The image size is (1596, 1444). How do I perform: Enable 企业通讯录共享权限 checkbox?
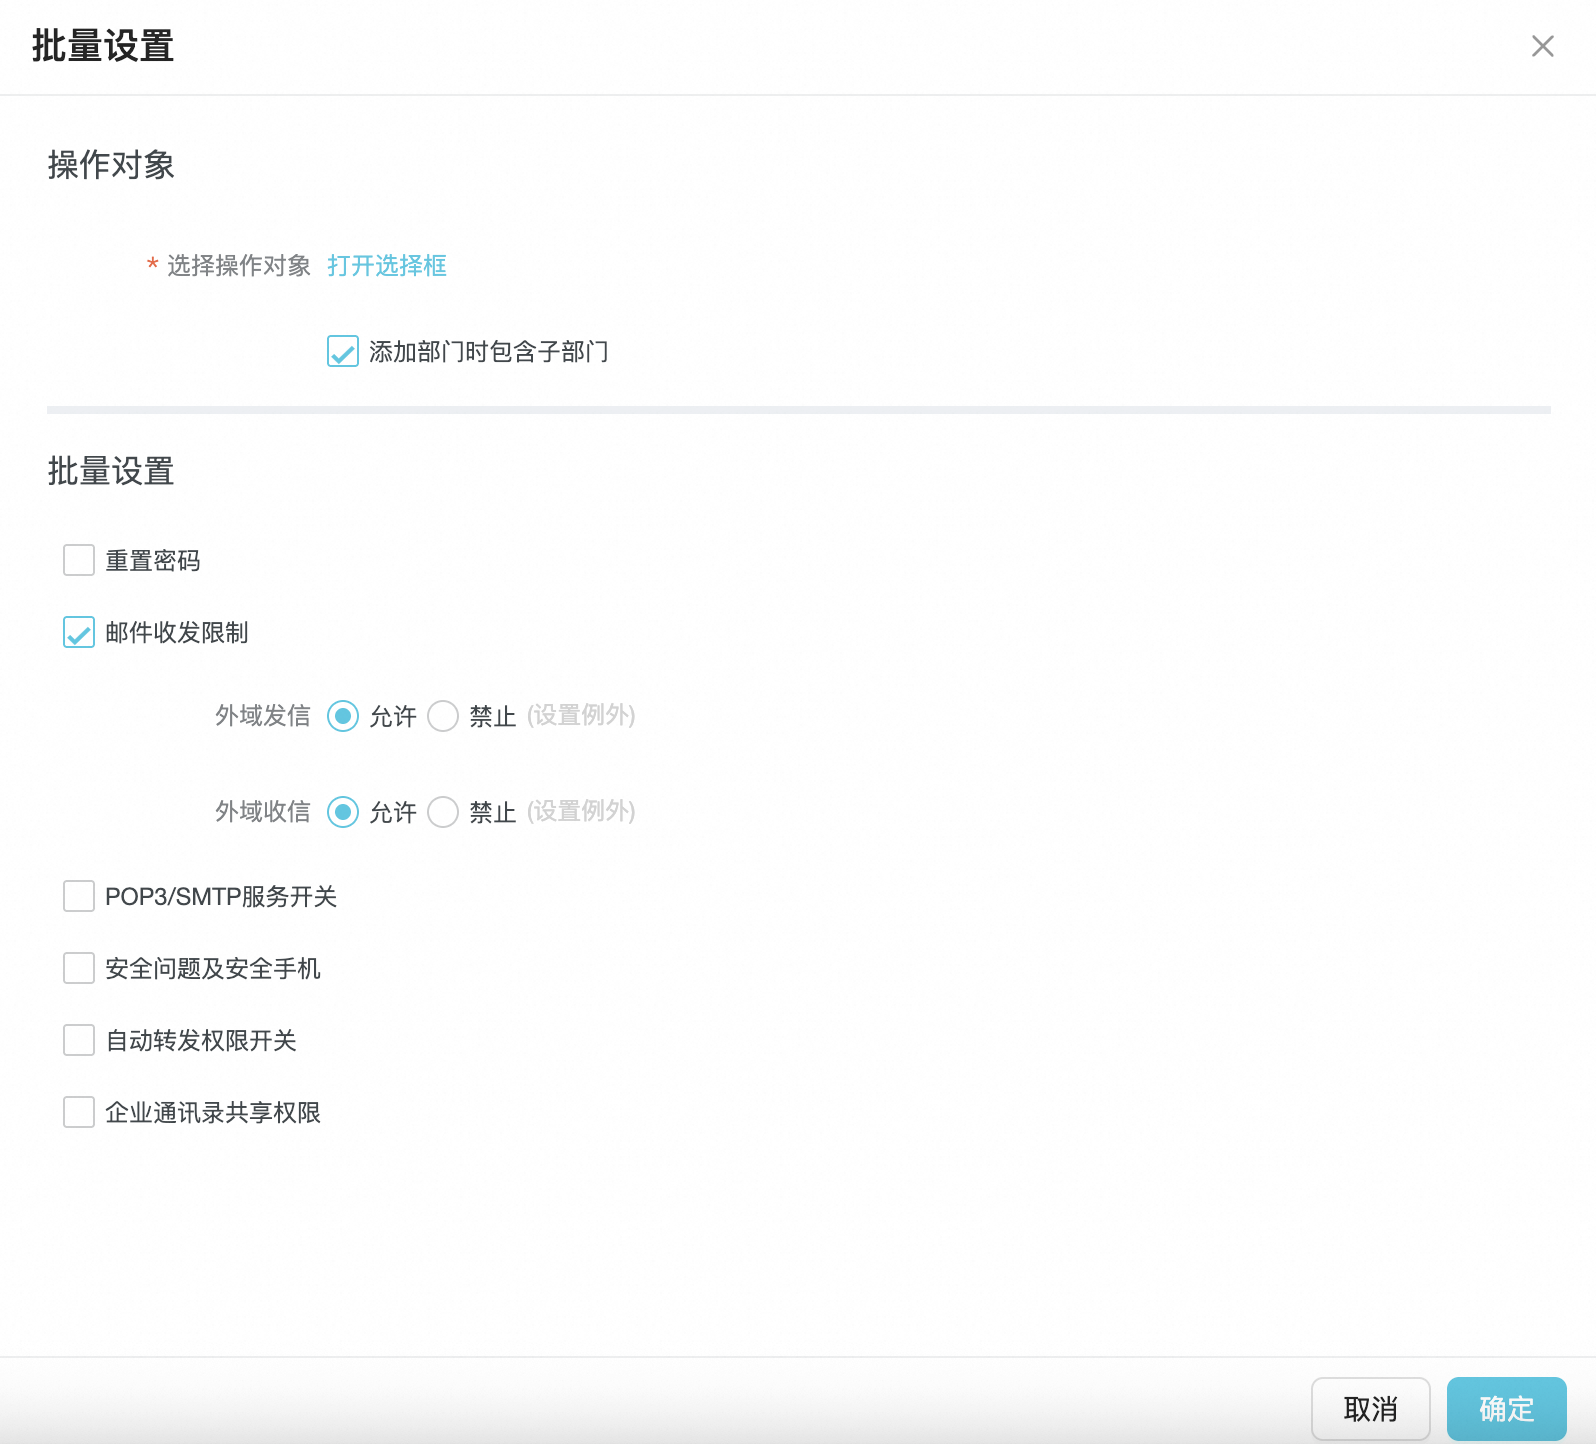click(x=79, y=1112)
